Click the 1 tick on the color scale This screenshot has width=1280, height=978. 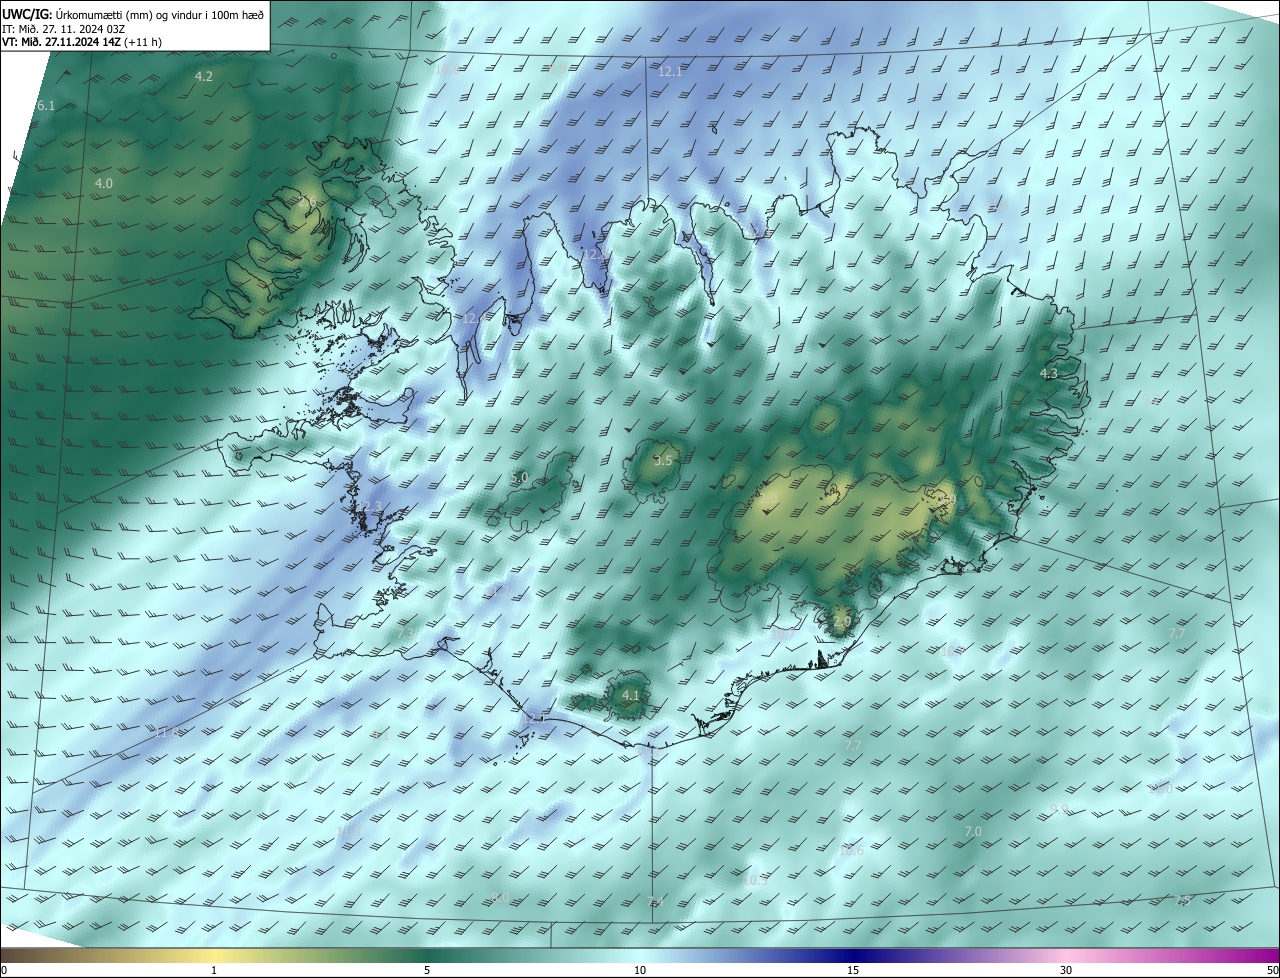(x=214, y=970)
